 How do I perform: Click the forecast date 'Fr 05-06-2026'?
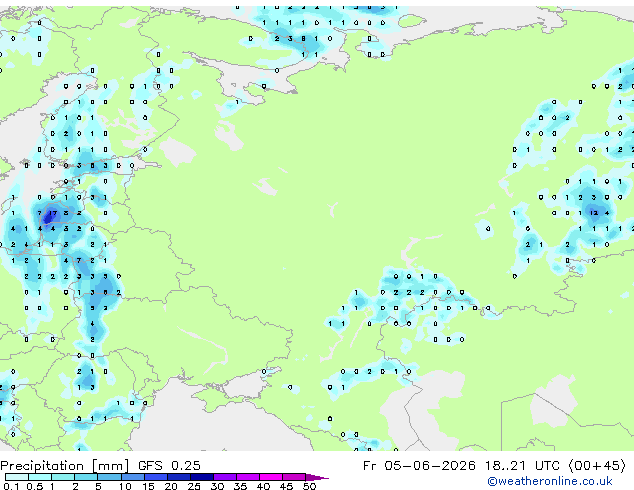[x=419, y=466]
